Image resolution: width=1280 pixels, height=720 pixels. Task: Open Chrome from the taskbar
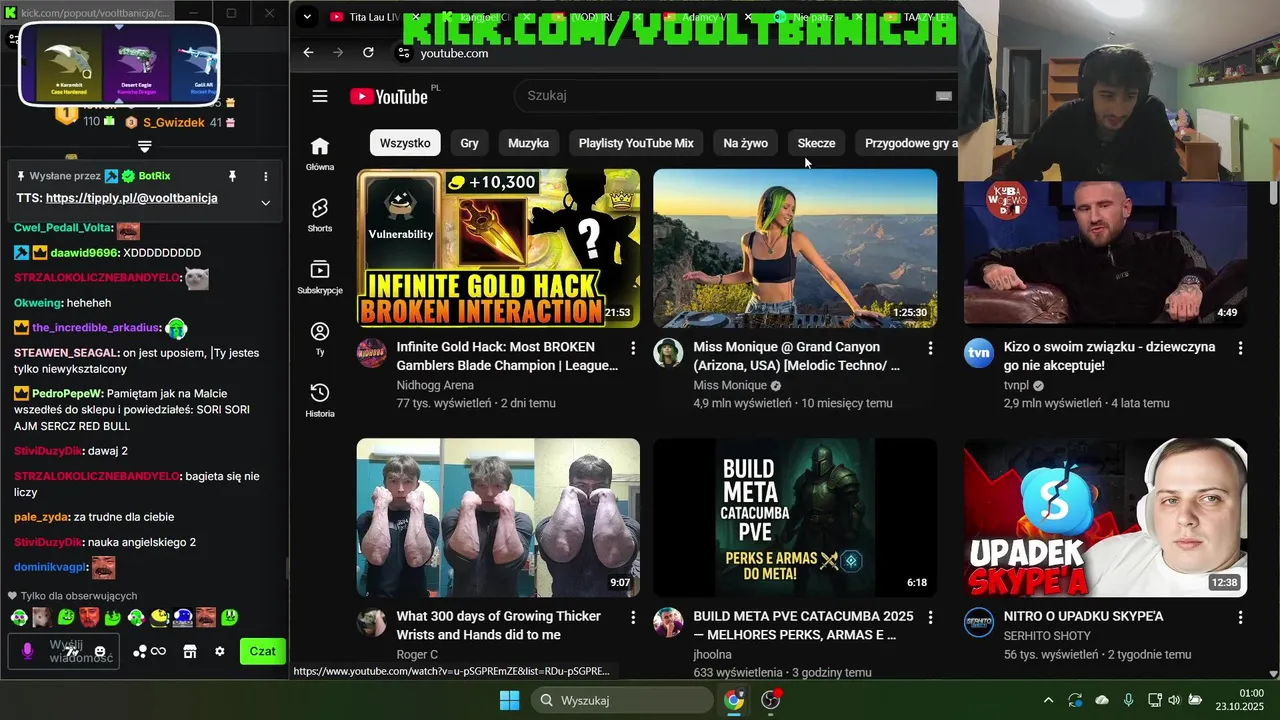[734, 700]
